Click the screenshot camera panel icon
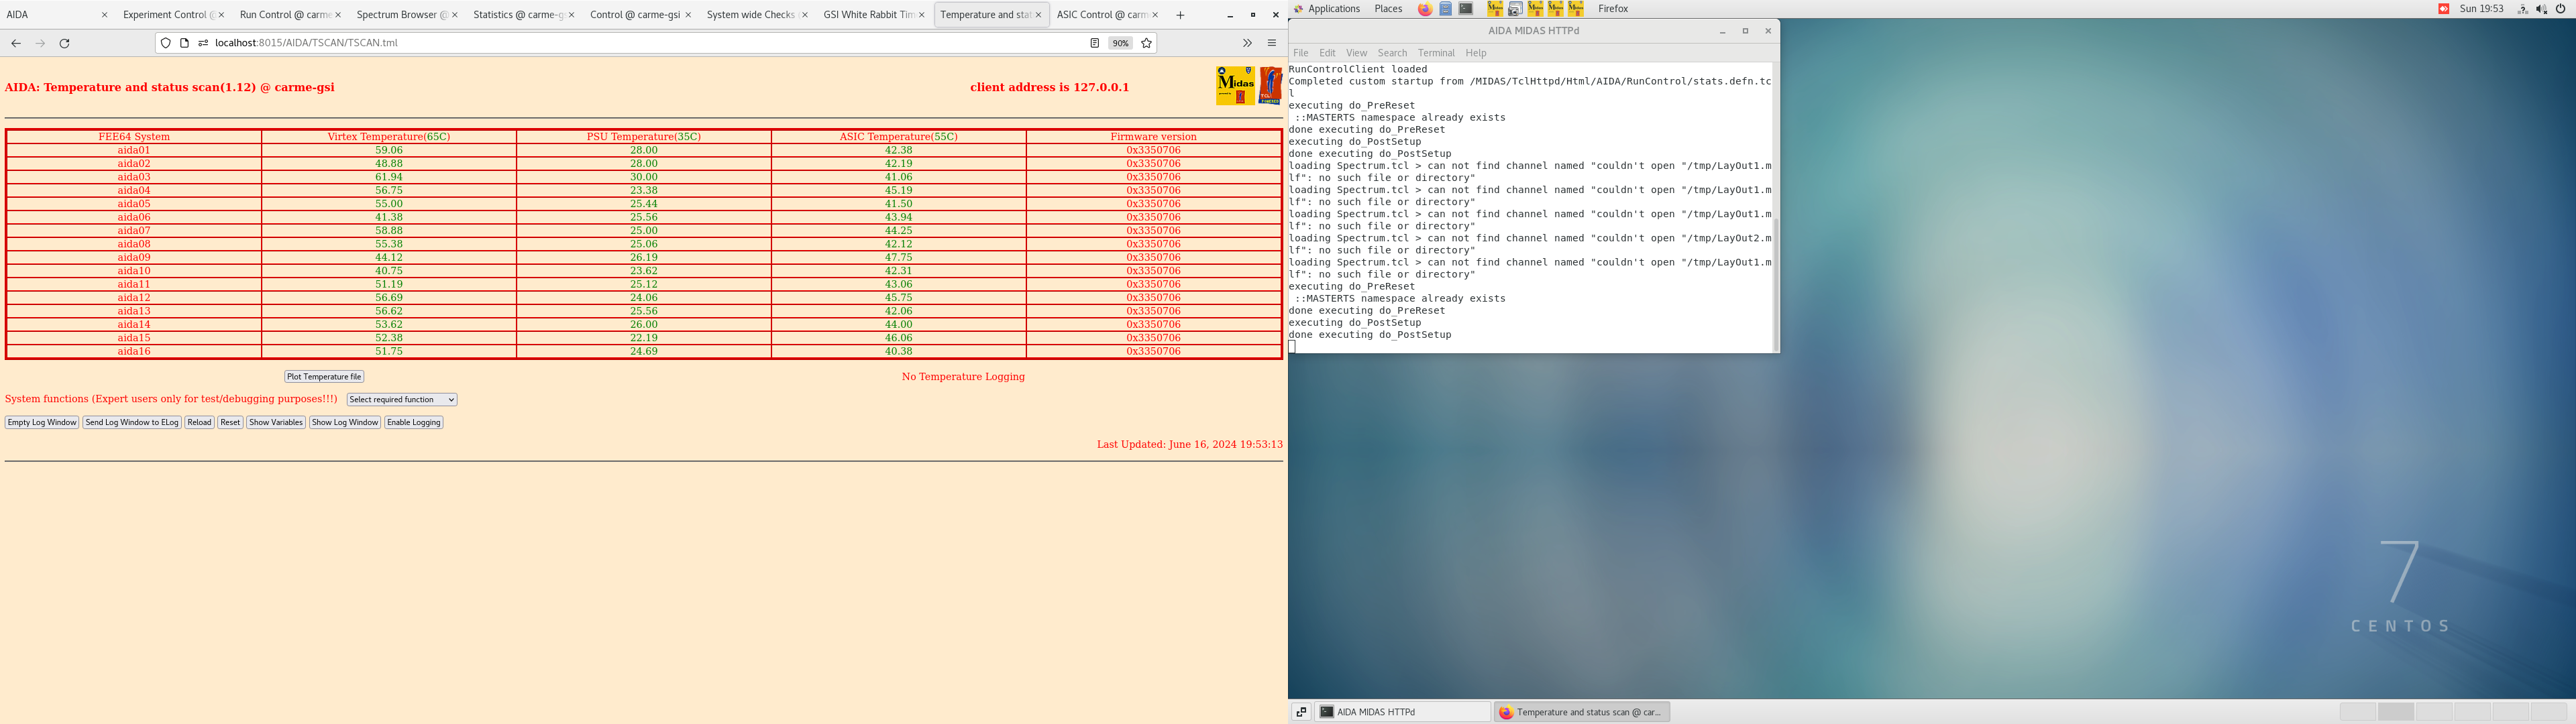 coord(1515,9)
